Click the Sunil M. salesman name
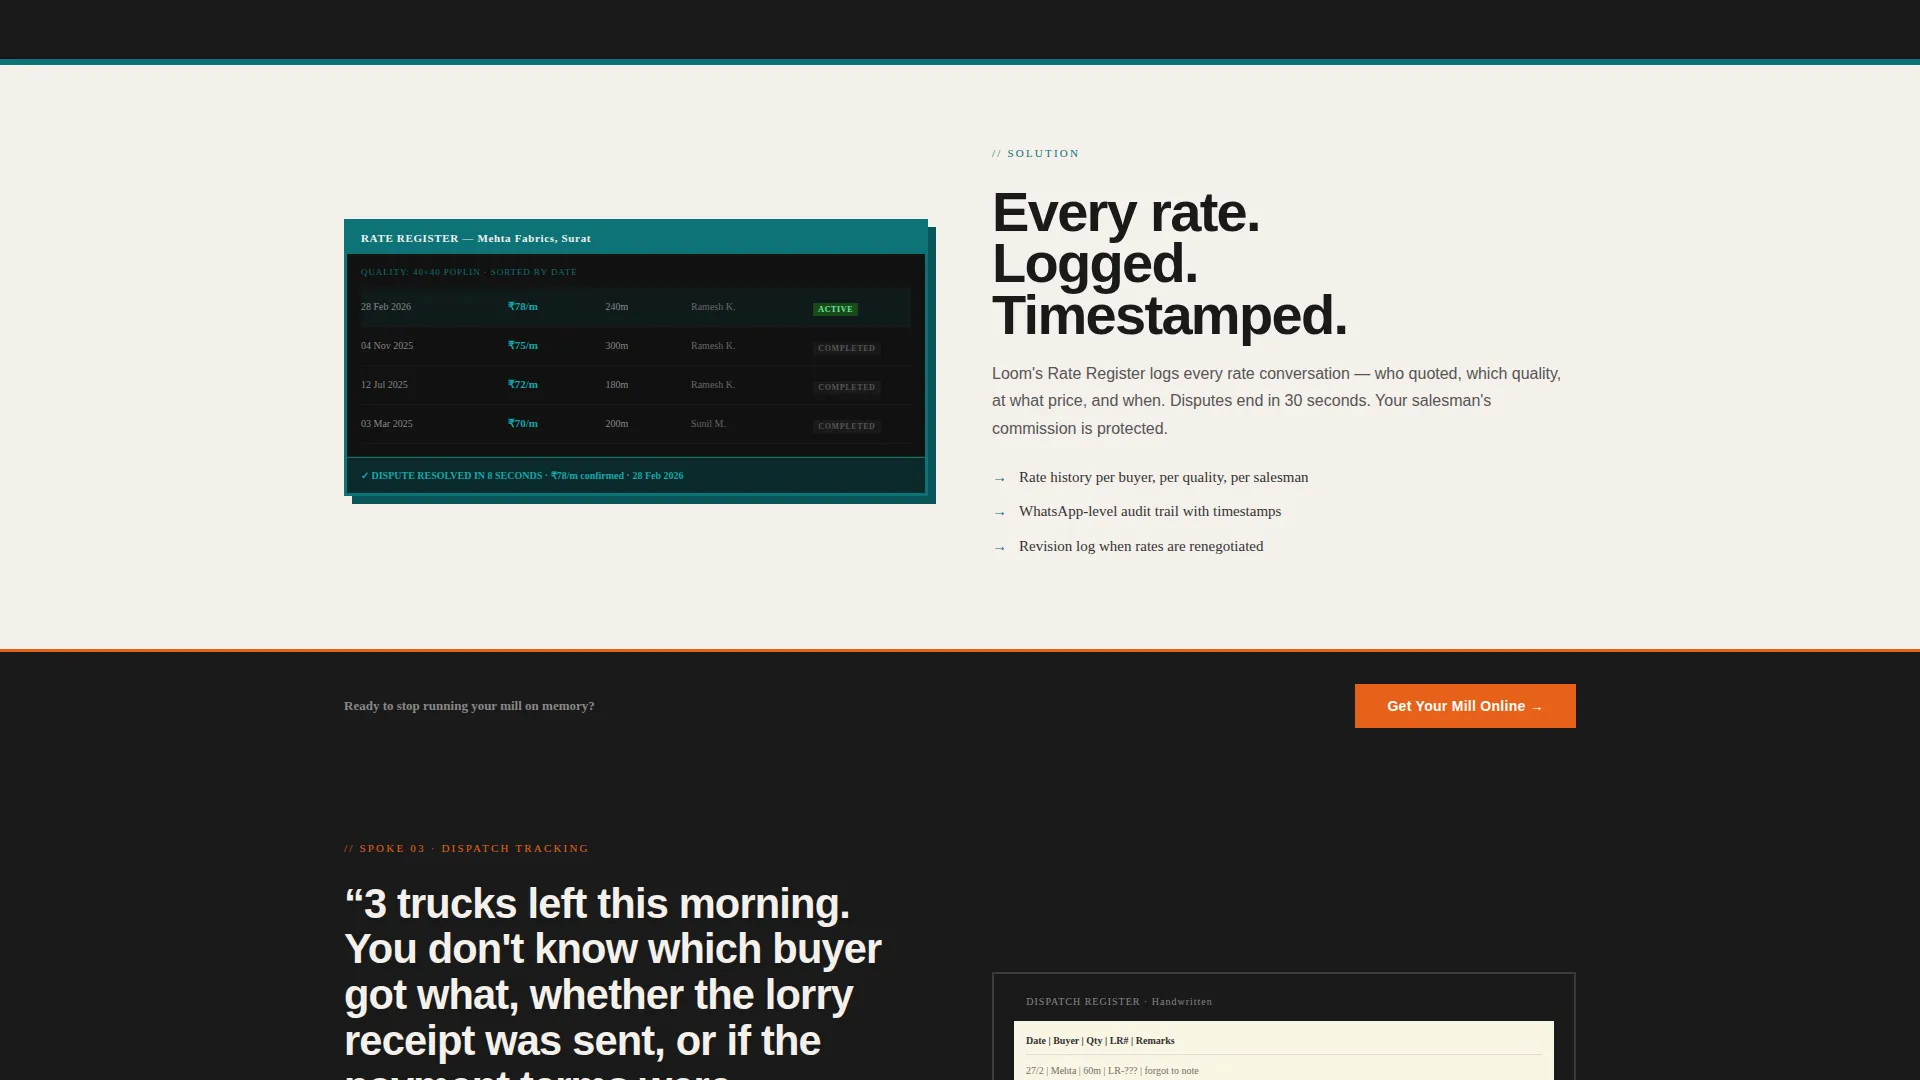This screenshot has height=1080, width=1920. [x=708, y=424]
